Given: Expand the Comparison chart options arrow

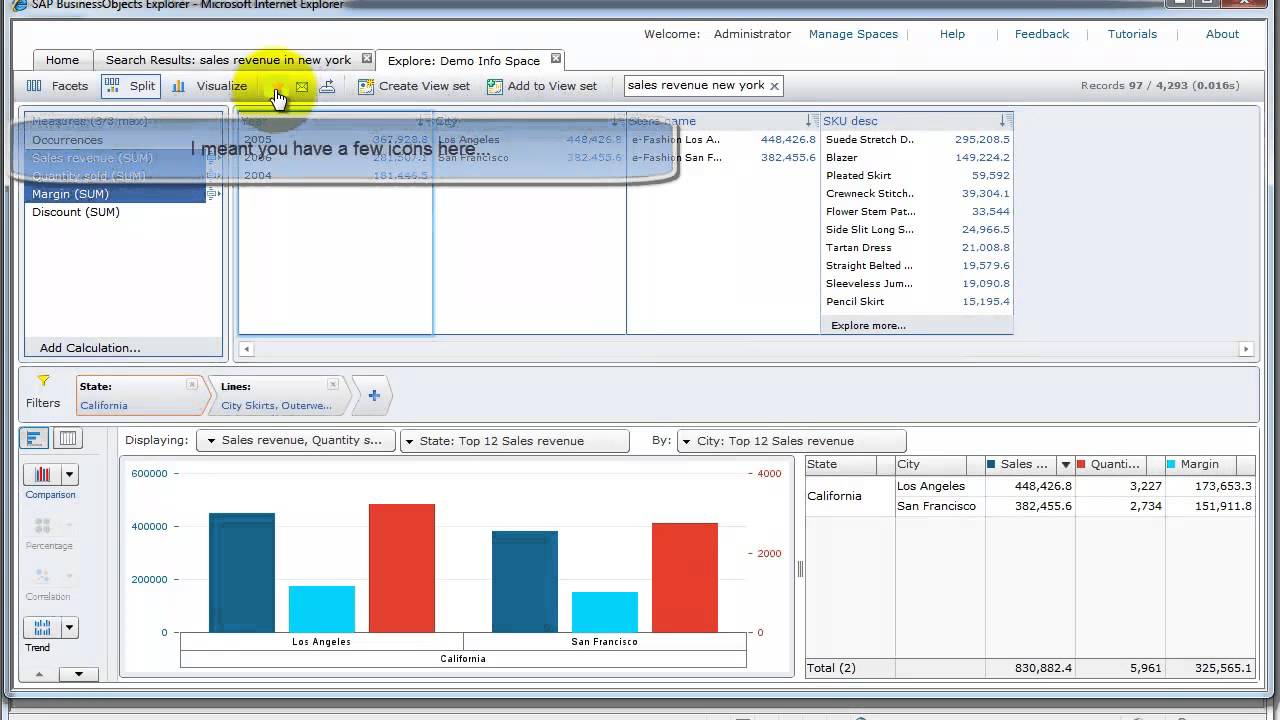Looking at the screenshot, I should [x=70, y=475].
